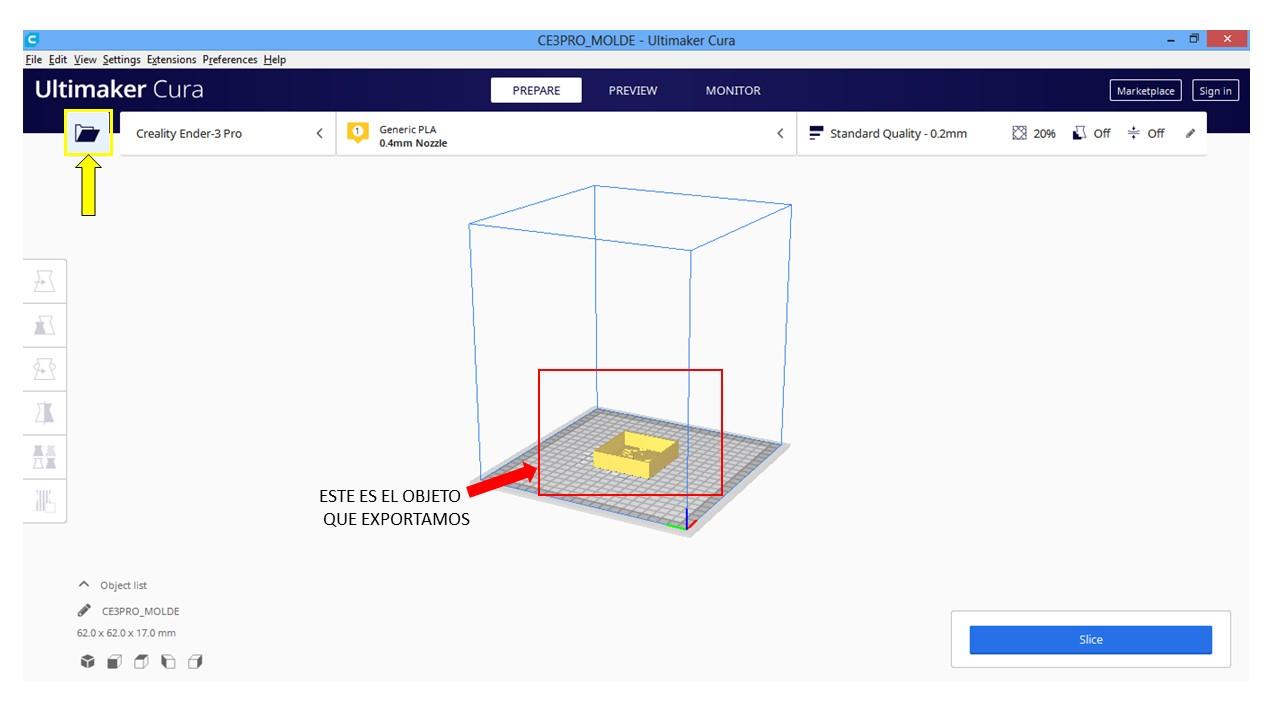Collapse the Object list
This screenshot has width=1280, height=720.
[x=84, y=585]
